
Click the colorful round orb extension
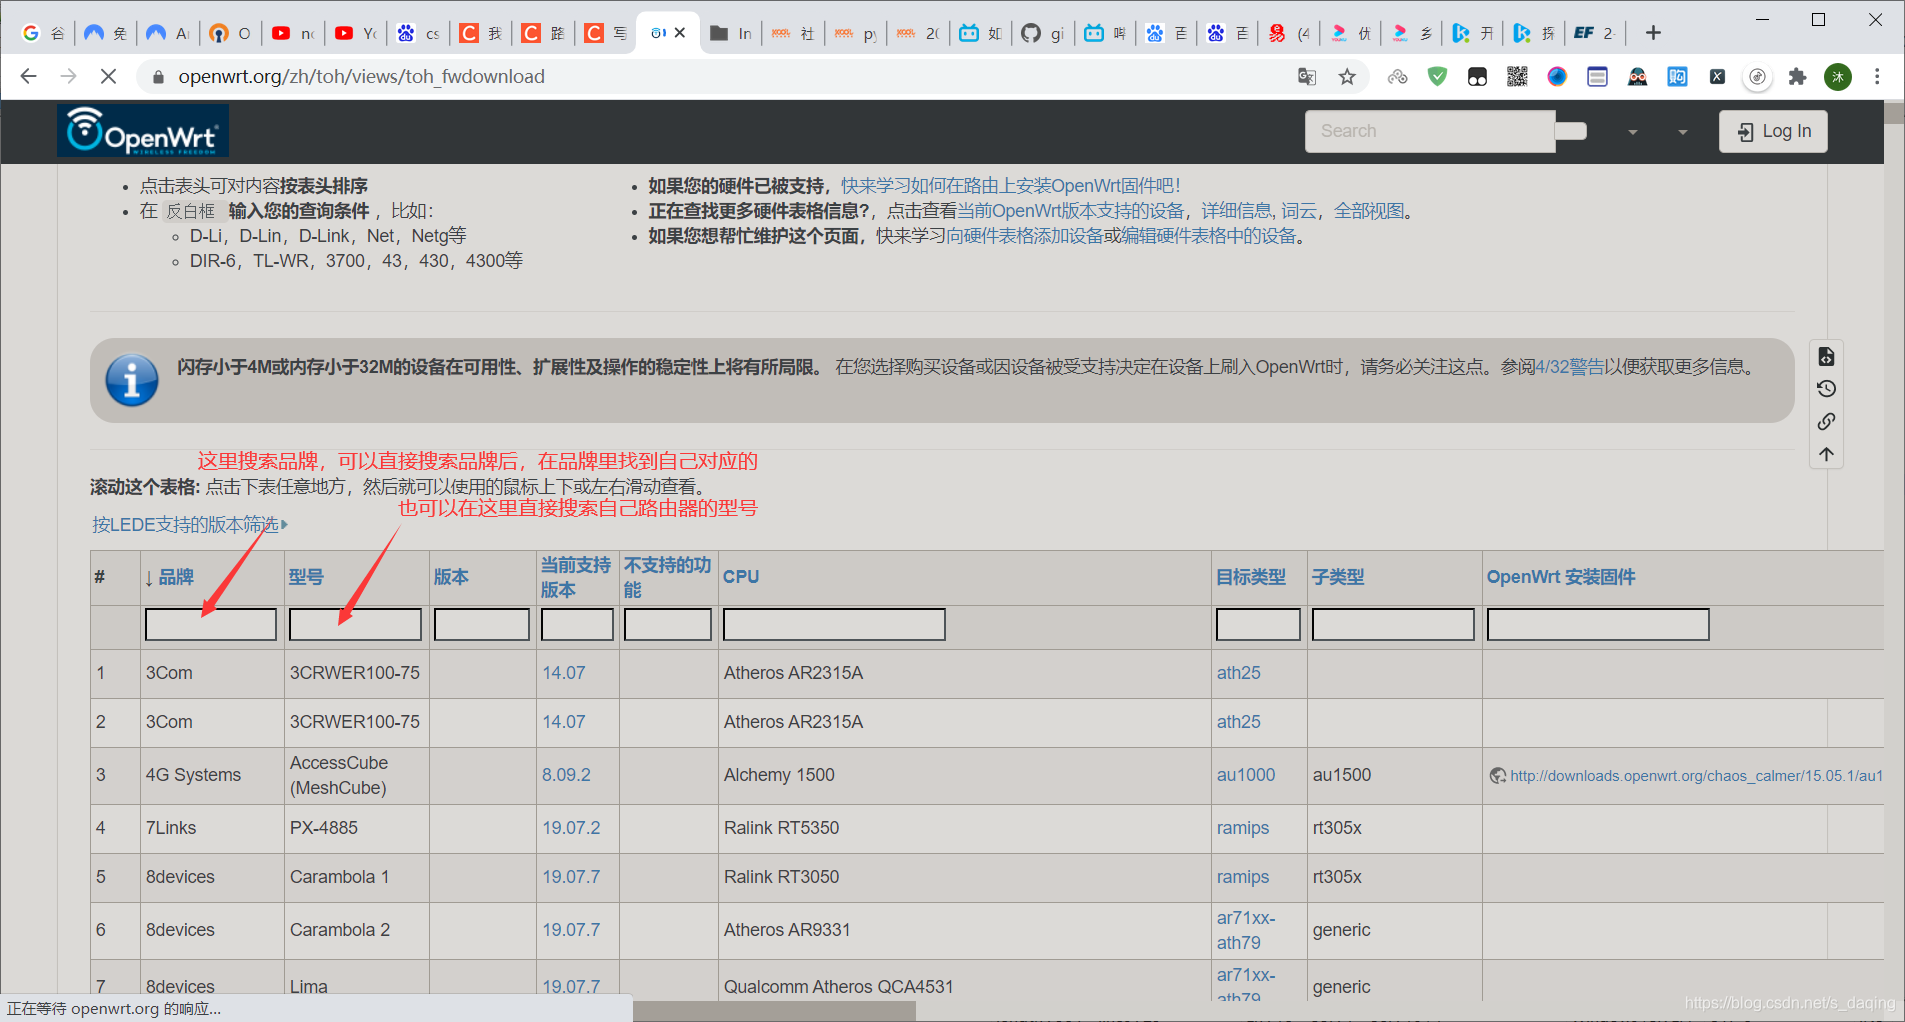coord(1557,77)
